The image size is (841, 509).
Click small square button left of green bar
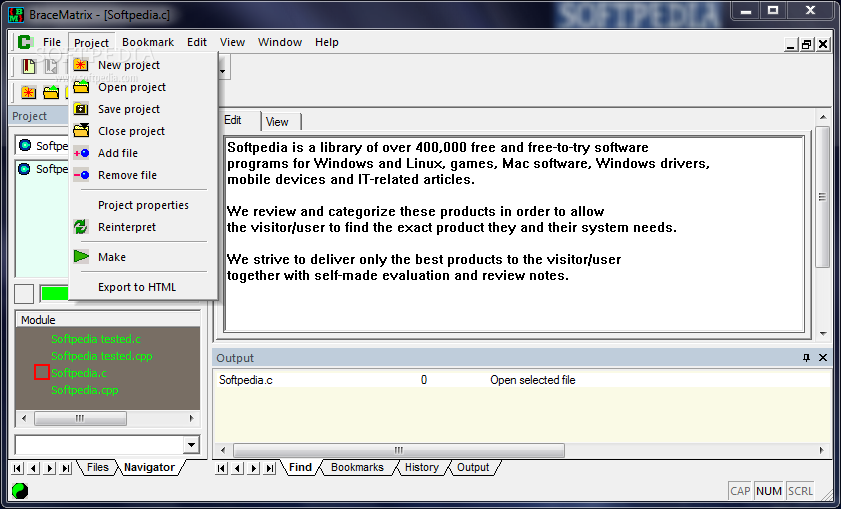coord(24,293)
